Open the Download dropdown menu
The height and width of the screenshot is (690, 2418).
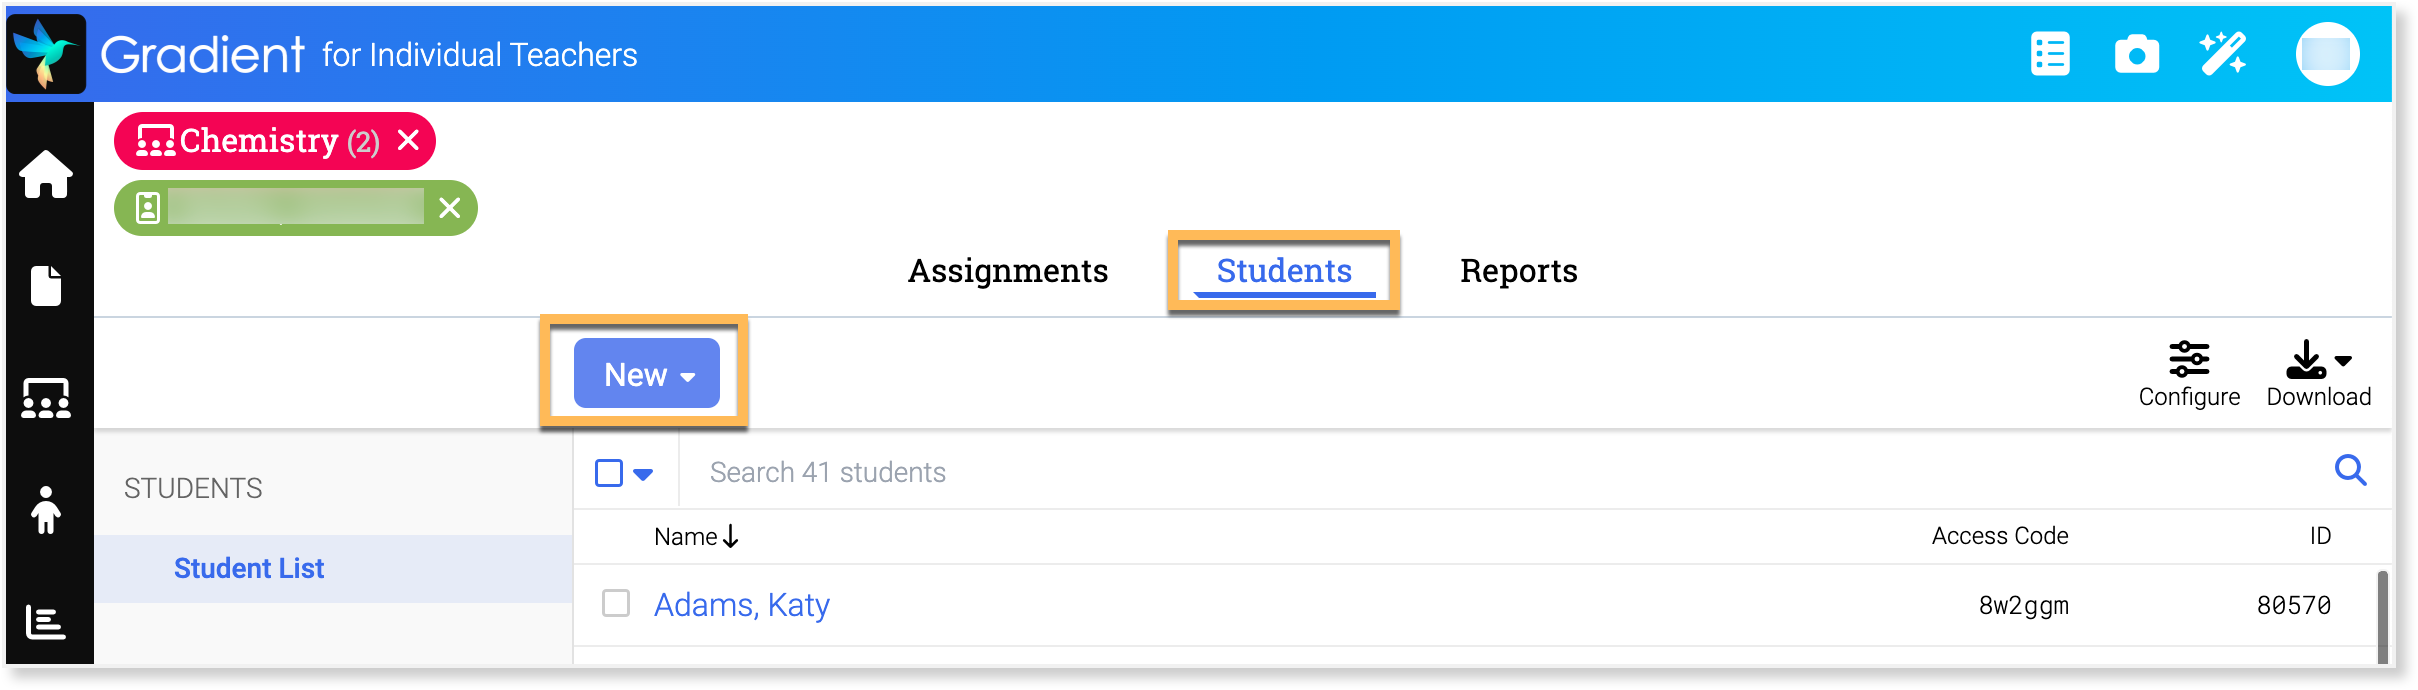click(x=2318, y=374)
